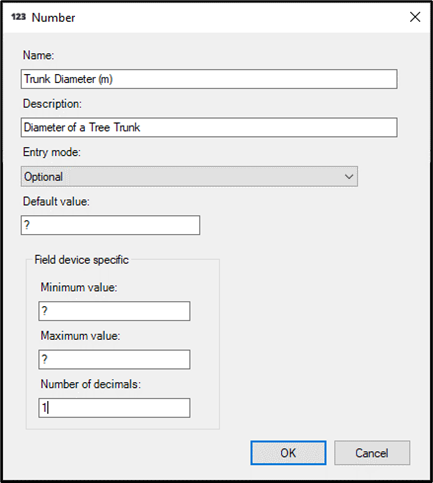Focus the Description field reading Diameter of a Tree Trunk

[209, 127]
